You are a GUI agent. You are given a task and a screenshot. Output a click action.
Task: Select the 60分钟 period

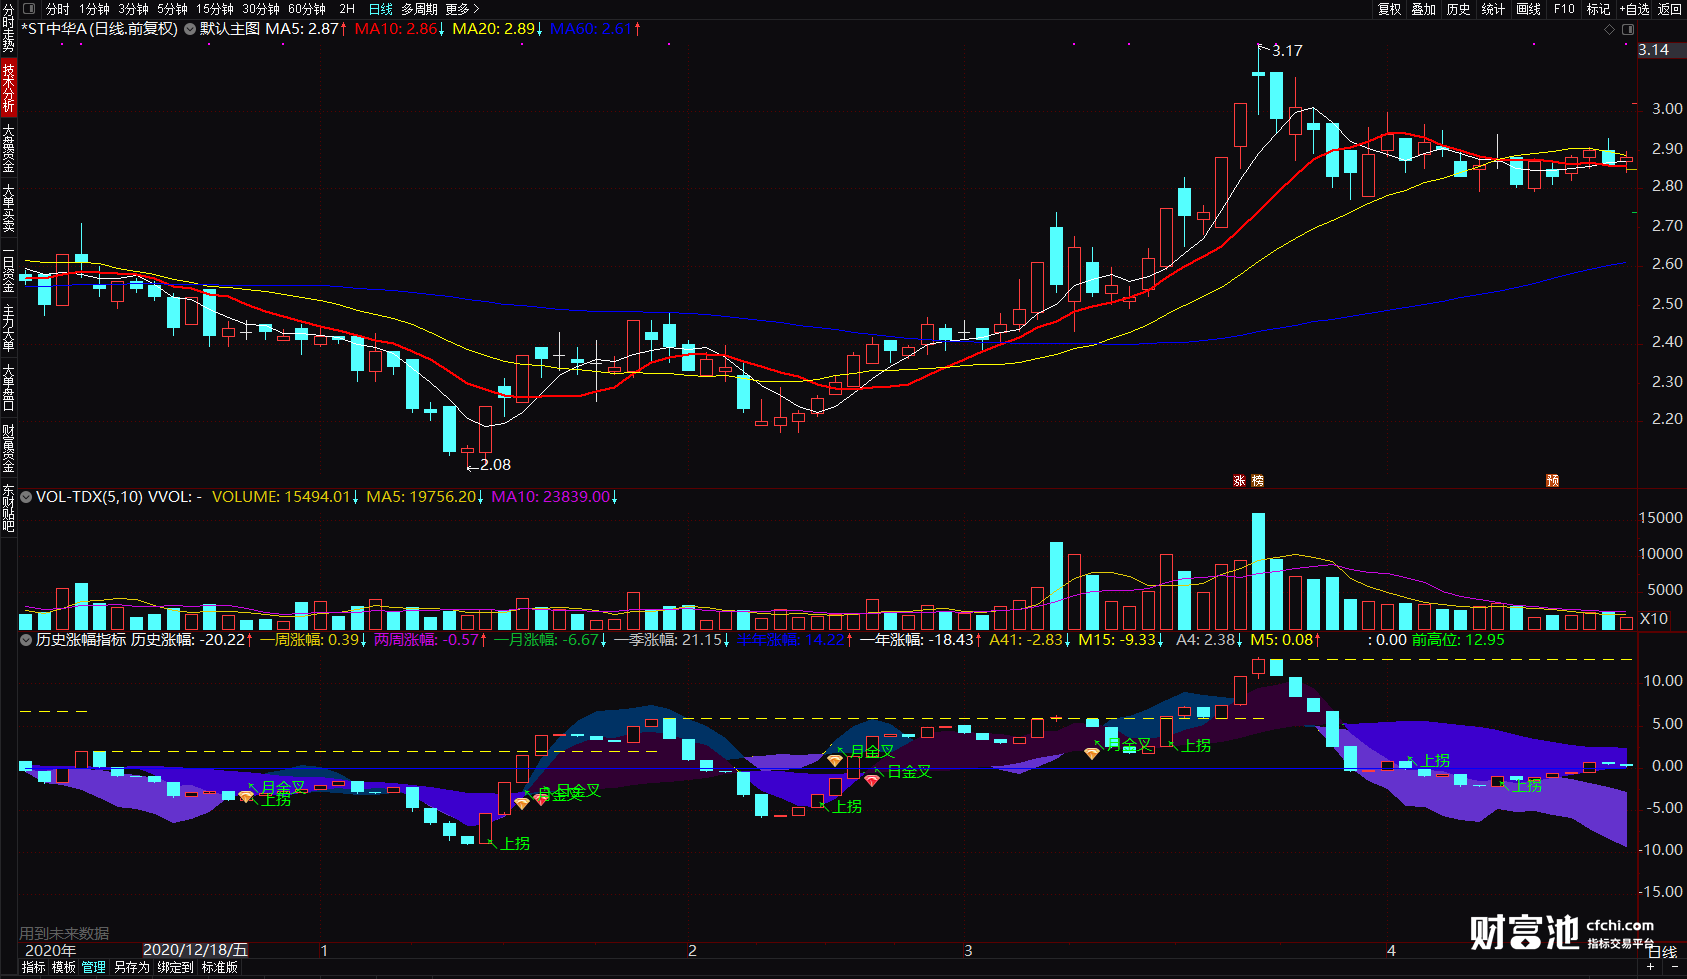[307, 9]
